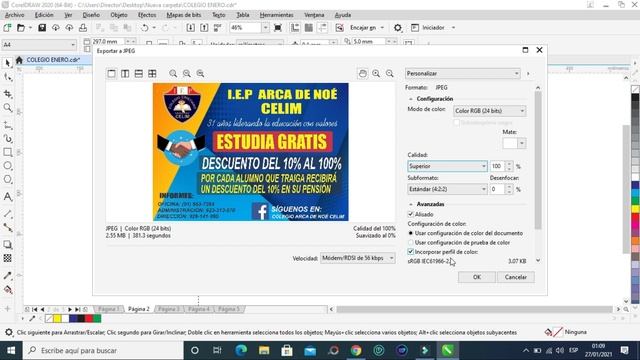Click OK to export JPEG
Viewport: 640px width, 360px height.
point(477,277)
